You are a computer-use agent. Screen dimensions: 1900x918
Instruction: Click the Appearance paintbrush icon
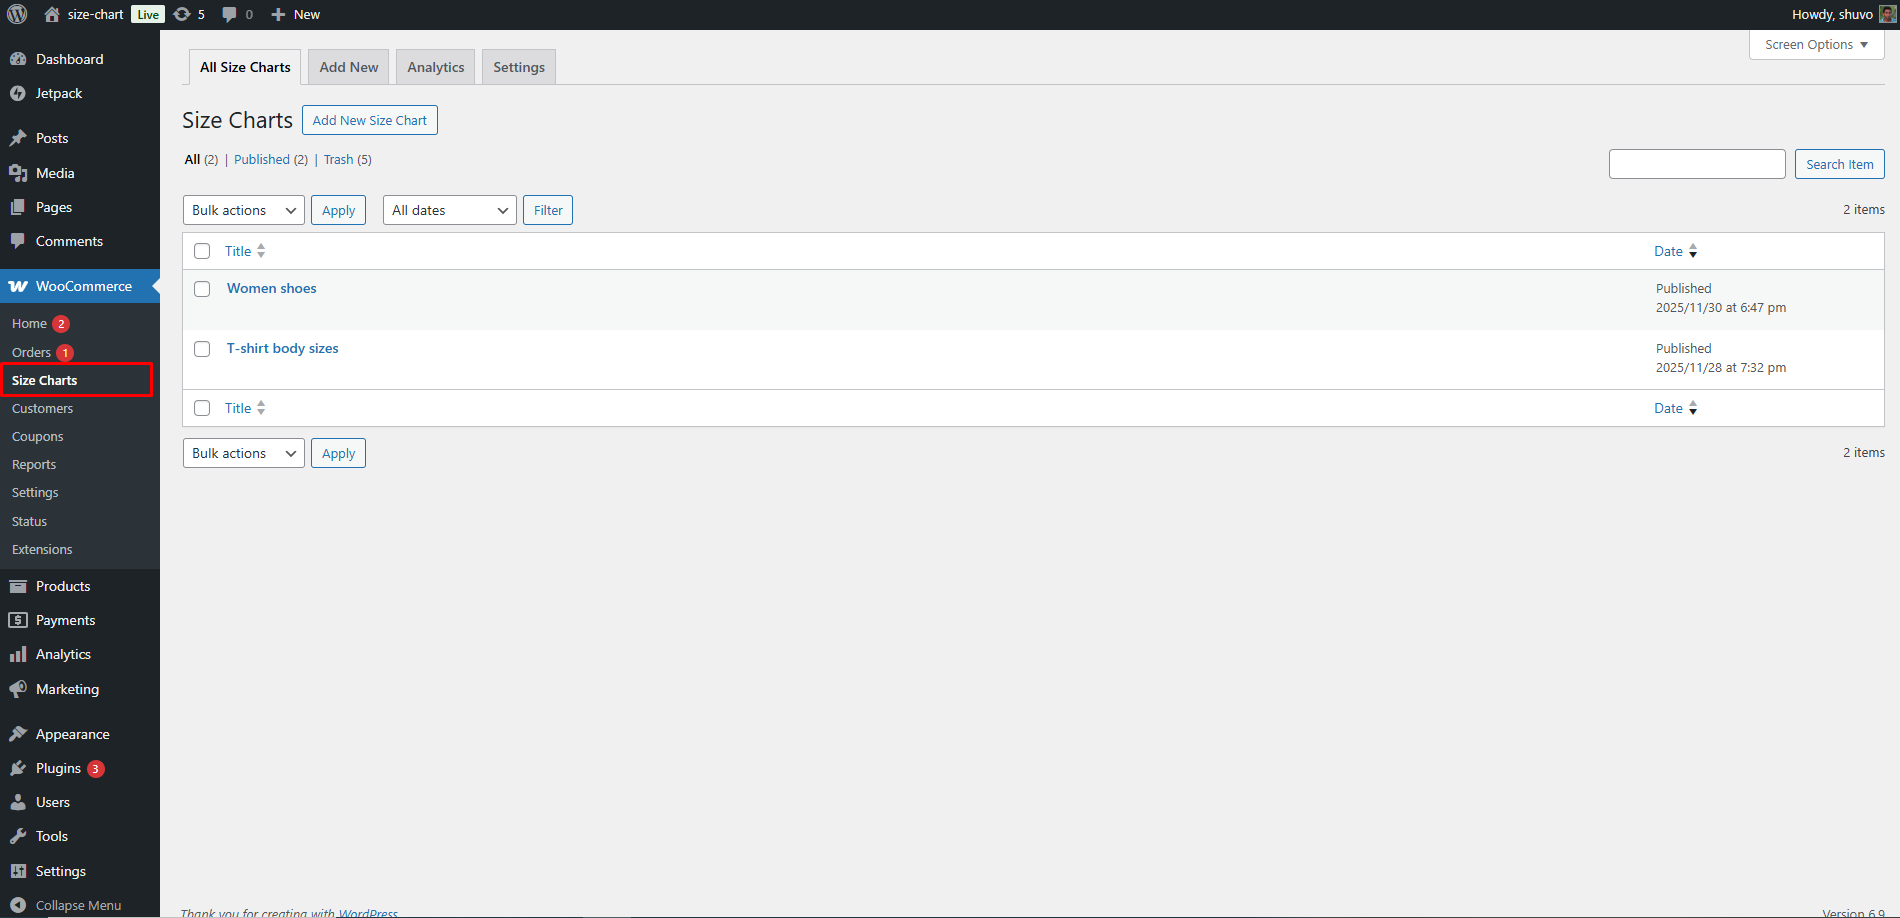tap(18, 734)
